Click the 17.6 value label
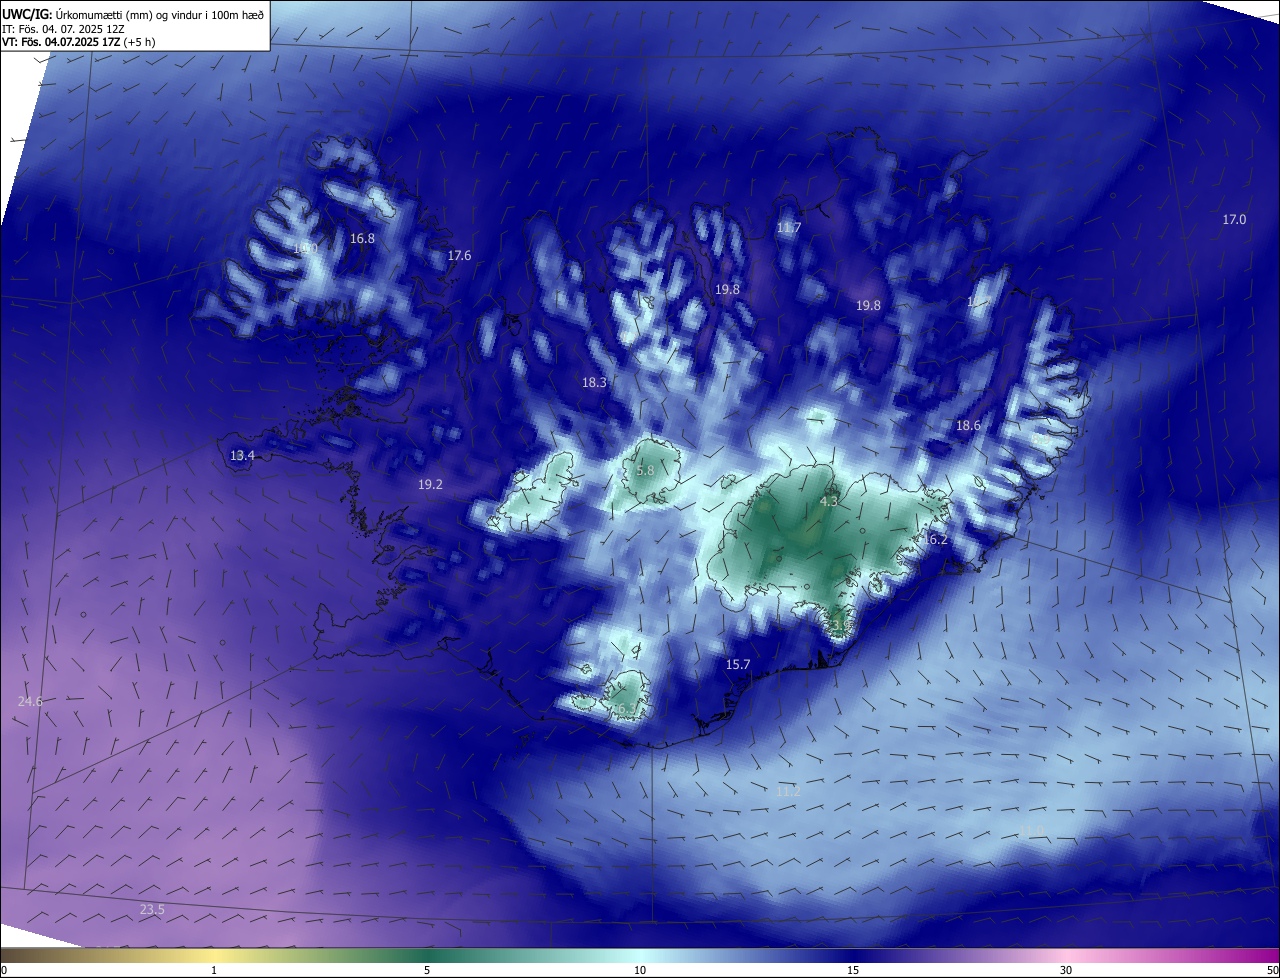Screen dimensions: 1280x978 click(459, 256)
